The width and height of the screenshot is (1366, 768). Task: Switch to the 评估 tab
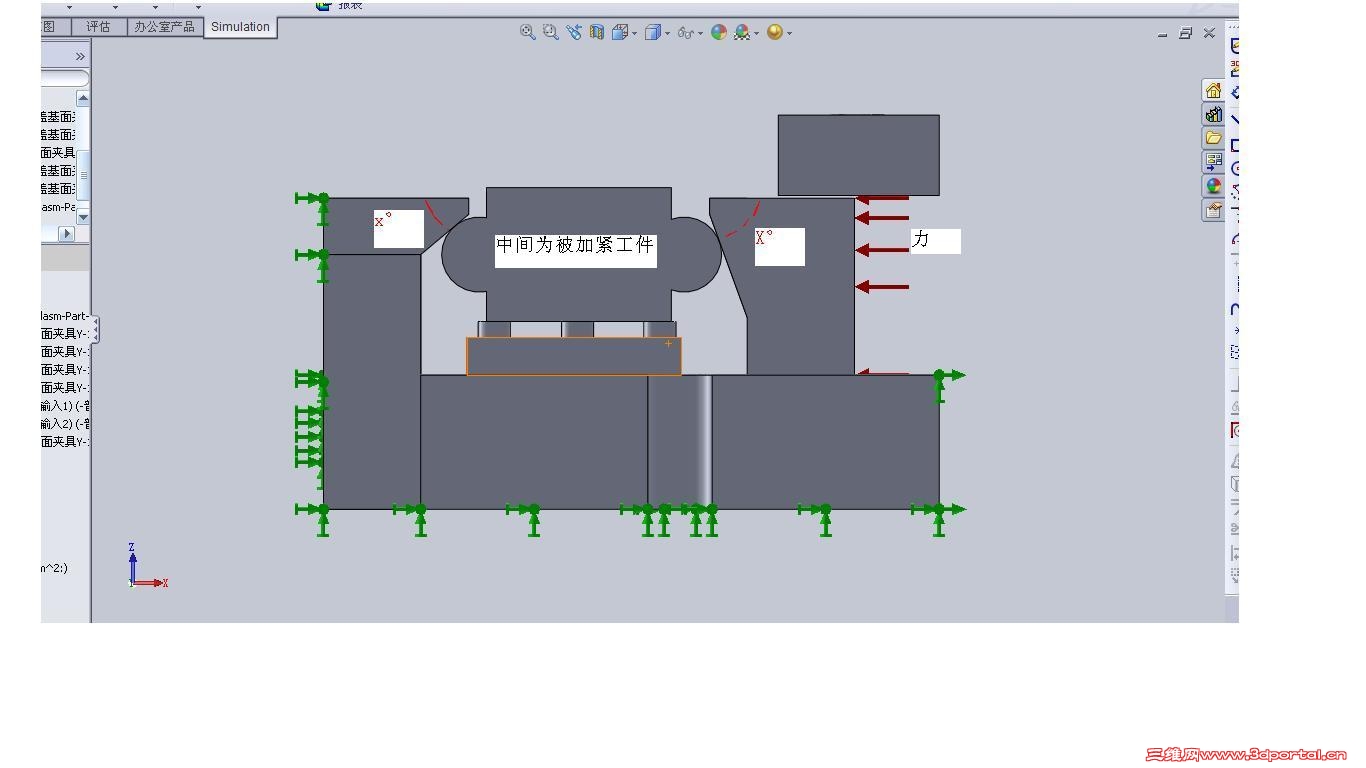click(x=98, y=27)
